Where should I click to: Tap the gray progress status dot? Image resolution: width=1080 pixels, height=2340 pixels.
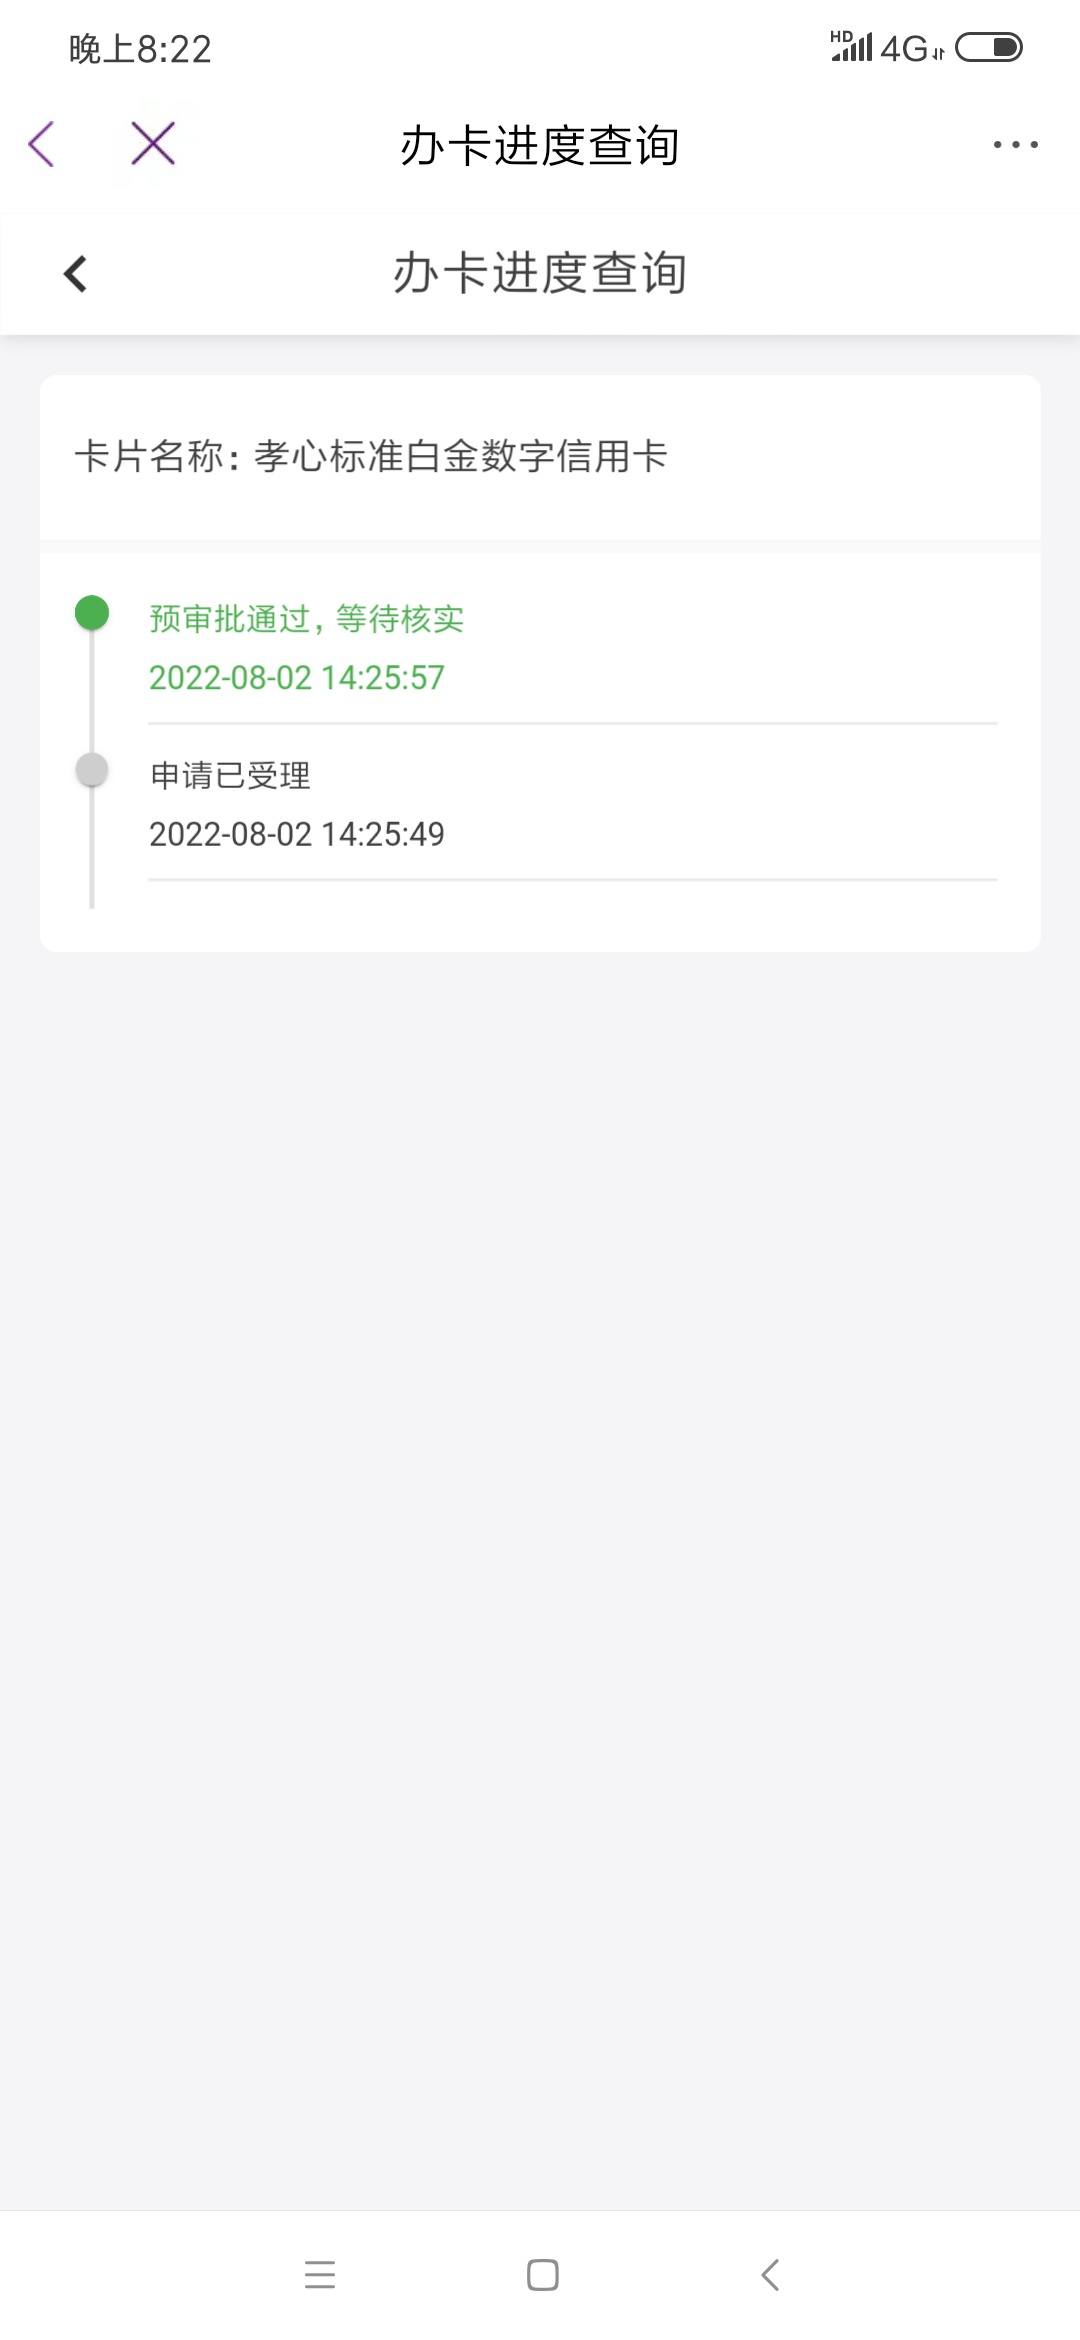click(x=92, y=770)
